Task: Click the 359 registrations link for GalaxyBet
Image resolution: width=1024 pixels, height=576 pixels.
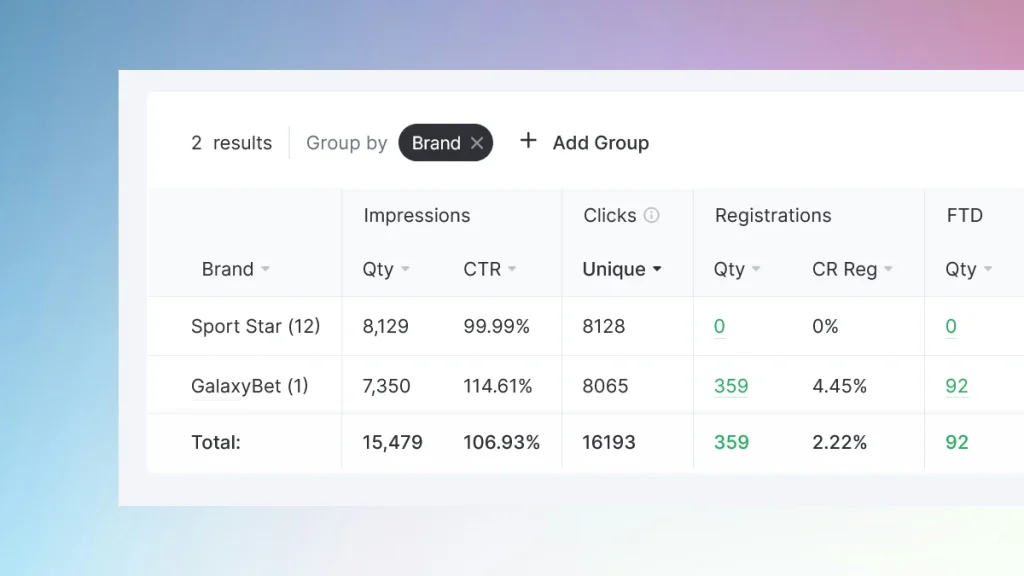Action: tap(731, 384)
